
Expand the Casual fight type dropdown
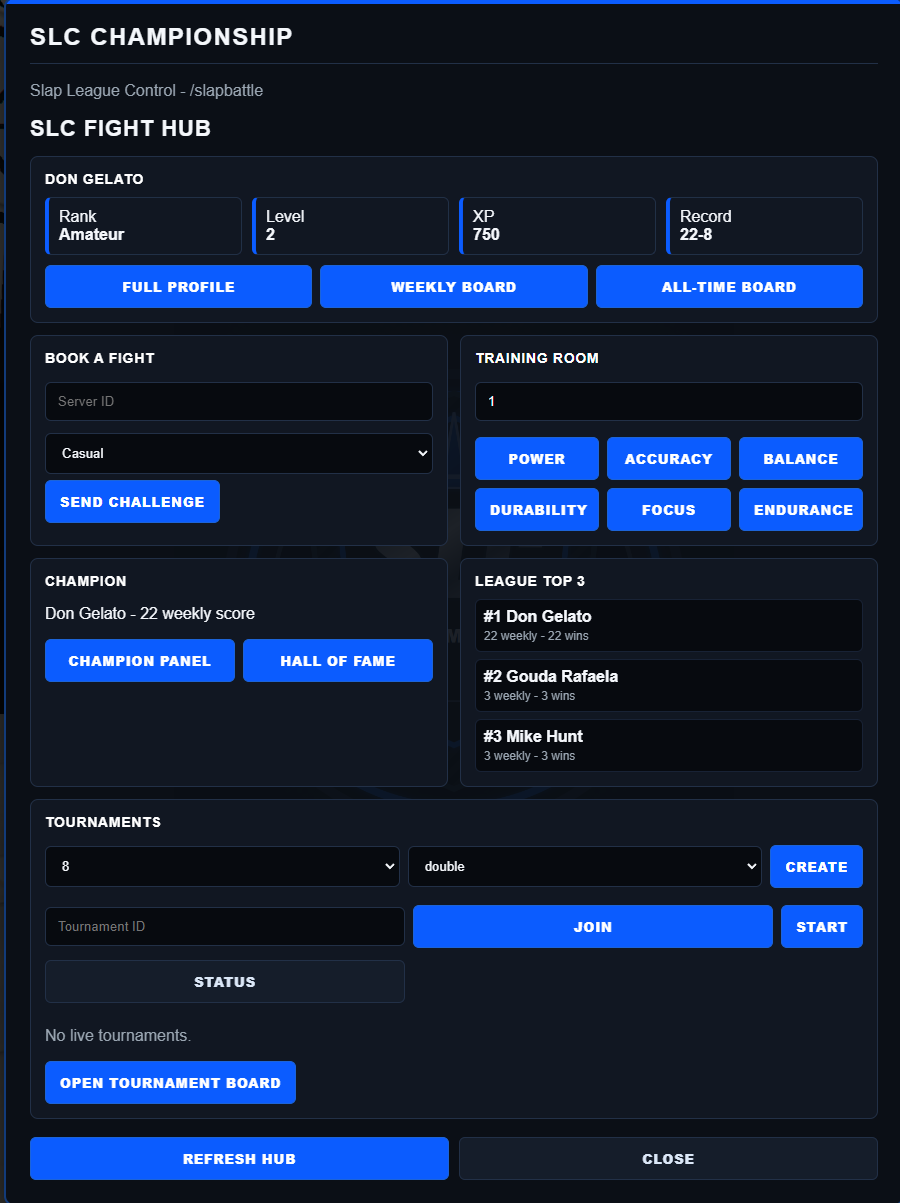click(239, 453)
